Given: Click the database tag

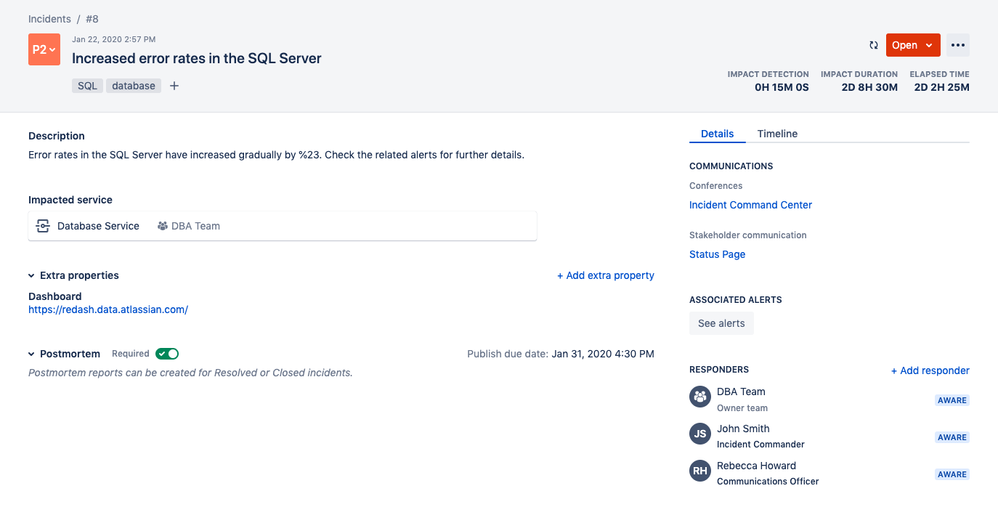Looking at the screenshot, I should click(134, 86).
